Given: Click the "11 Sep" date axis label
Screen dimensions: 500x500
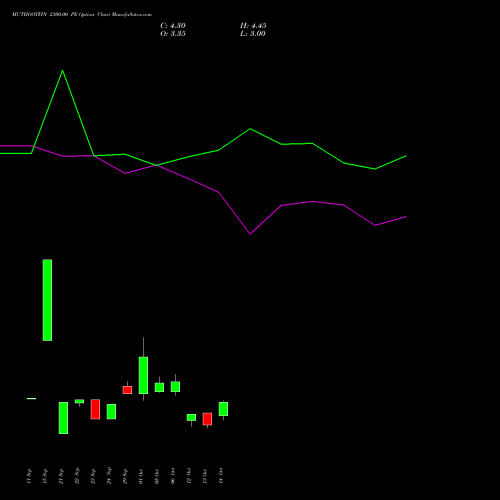Looking at the screenshot, I should click(x=29, y=476).
